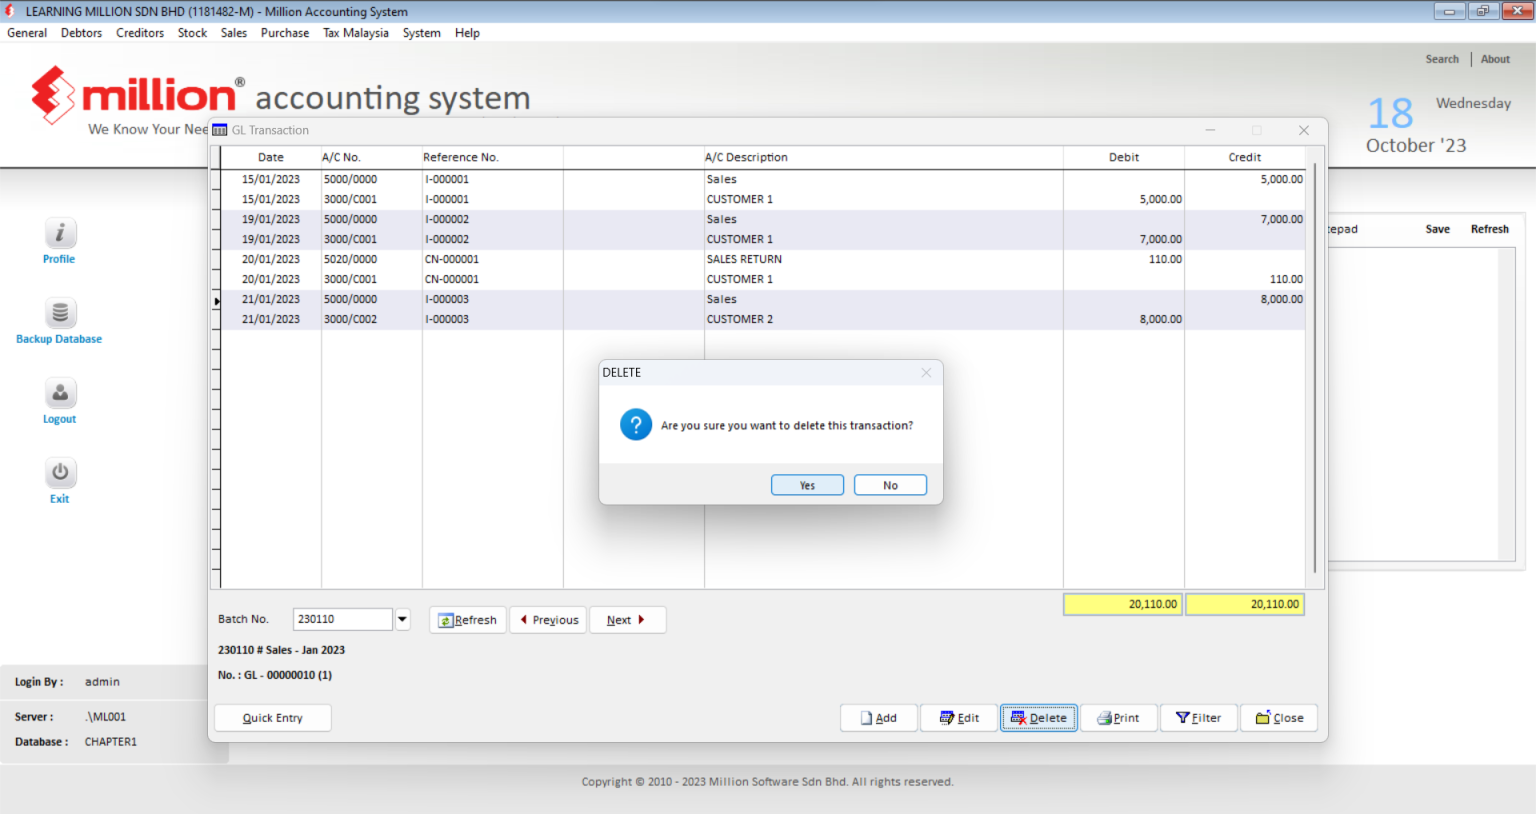Exit the application via sidebar icon
The image size is (1536, 814).
pos(59,479)
